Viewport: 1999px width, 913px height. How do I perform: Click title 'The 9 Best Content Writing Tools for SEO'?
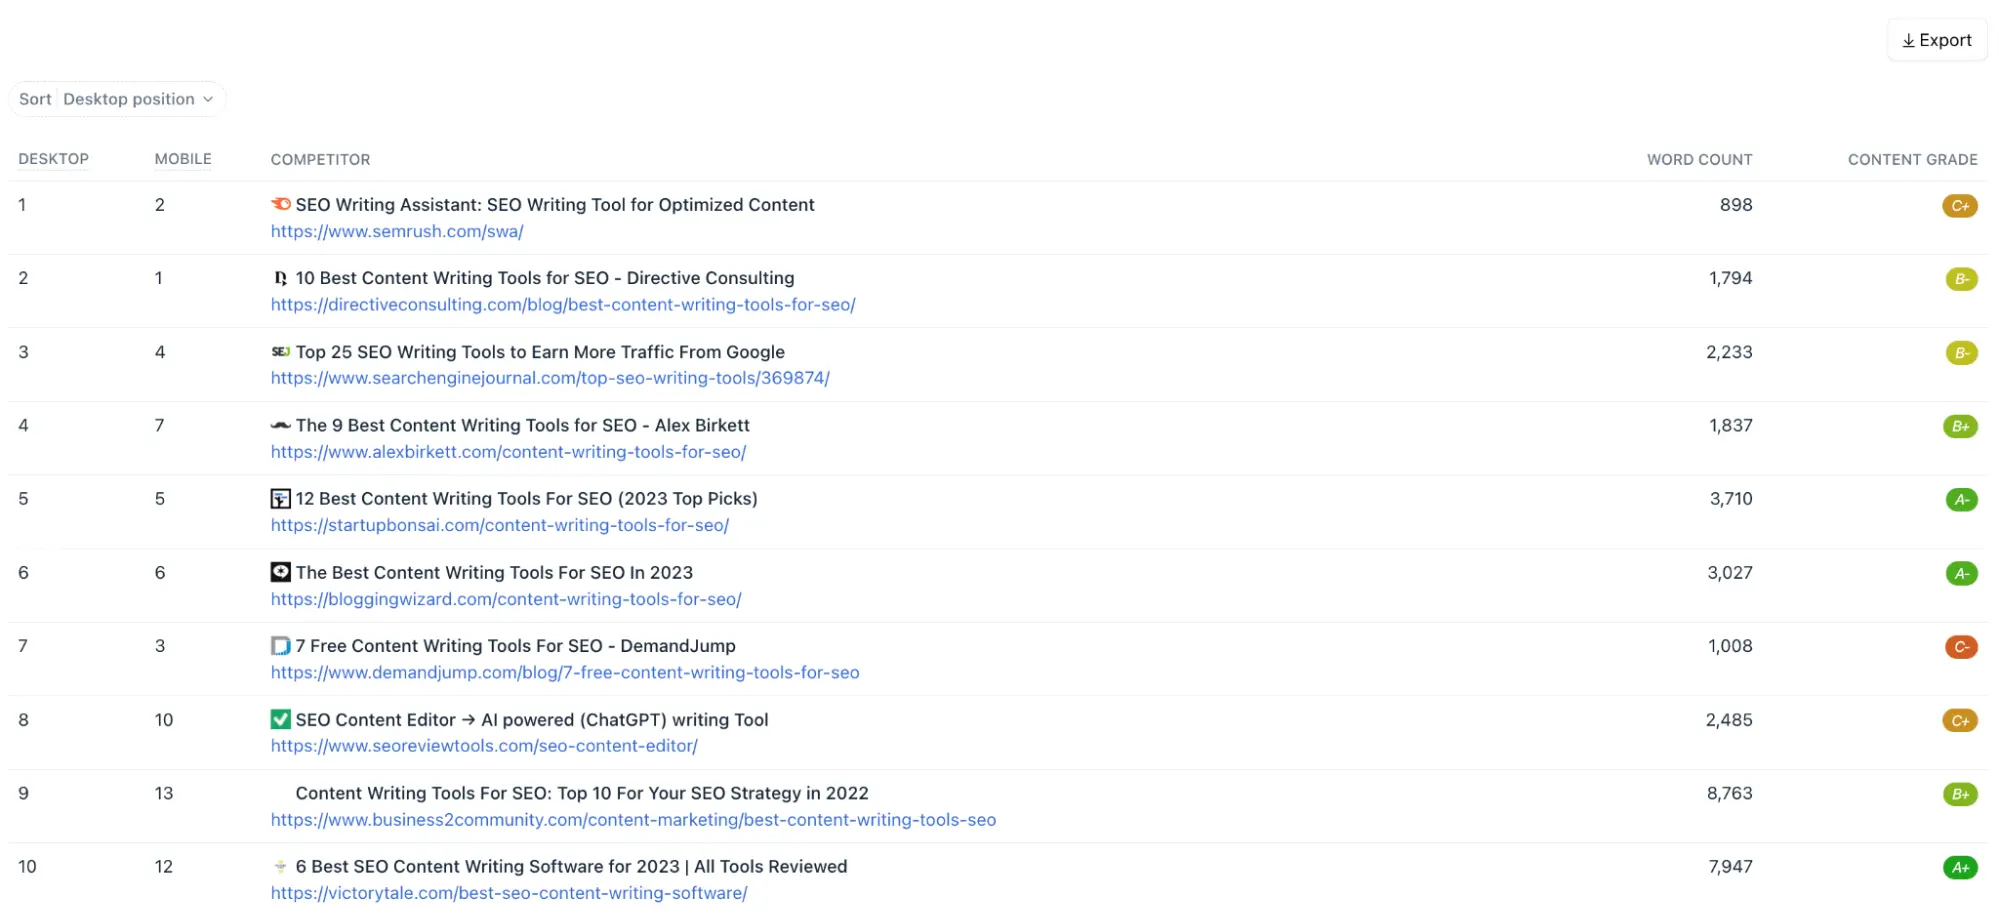pyautogui.click(x=523, y=426)
